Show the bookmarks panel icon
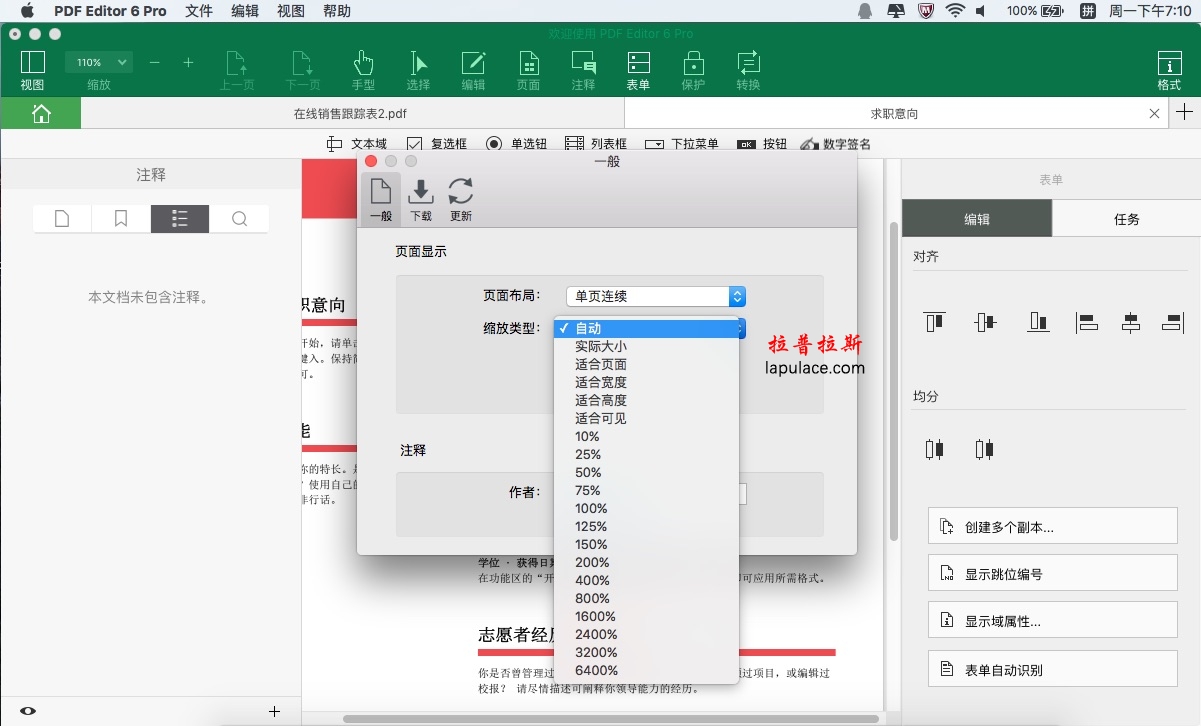 [x=121, y=219]
